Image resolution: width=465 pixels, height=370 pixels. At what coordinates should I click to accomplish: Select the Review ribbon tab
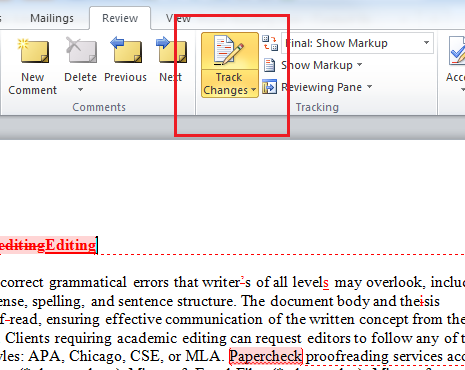[x=120, y=18]
